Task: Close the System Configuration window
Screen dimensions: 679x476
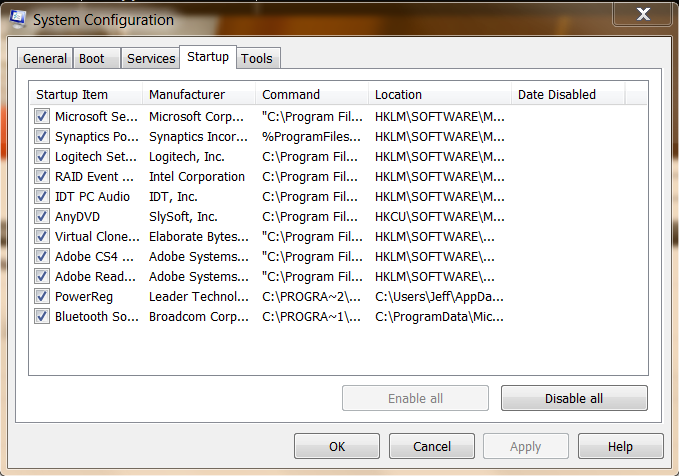Action: point(643,14)
